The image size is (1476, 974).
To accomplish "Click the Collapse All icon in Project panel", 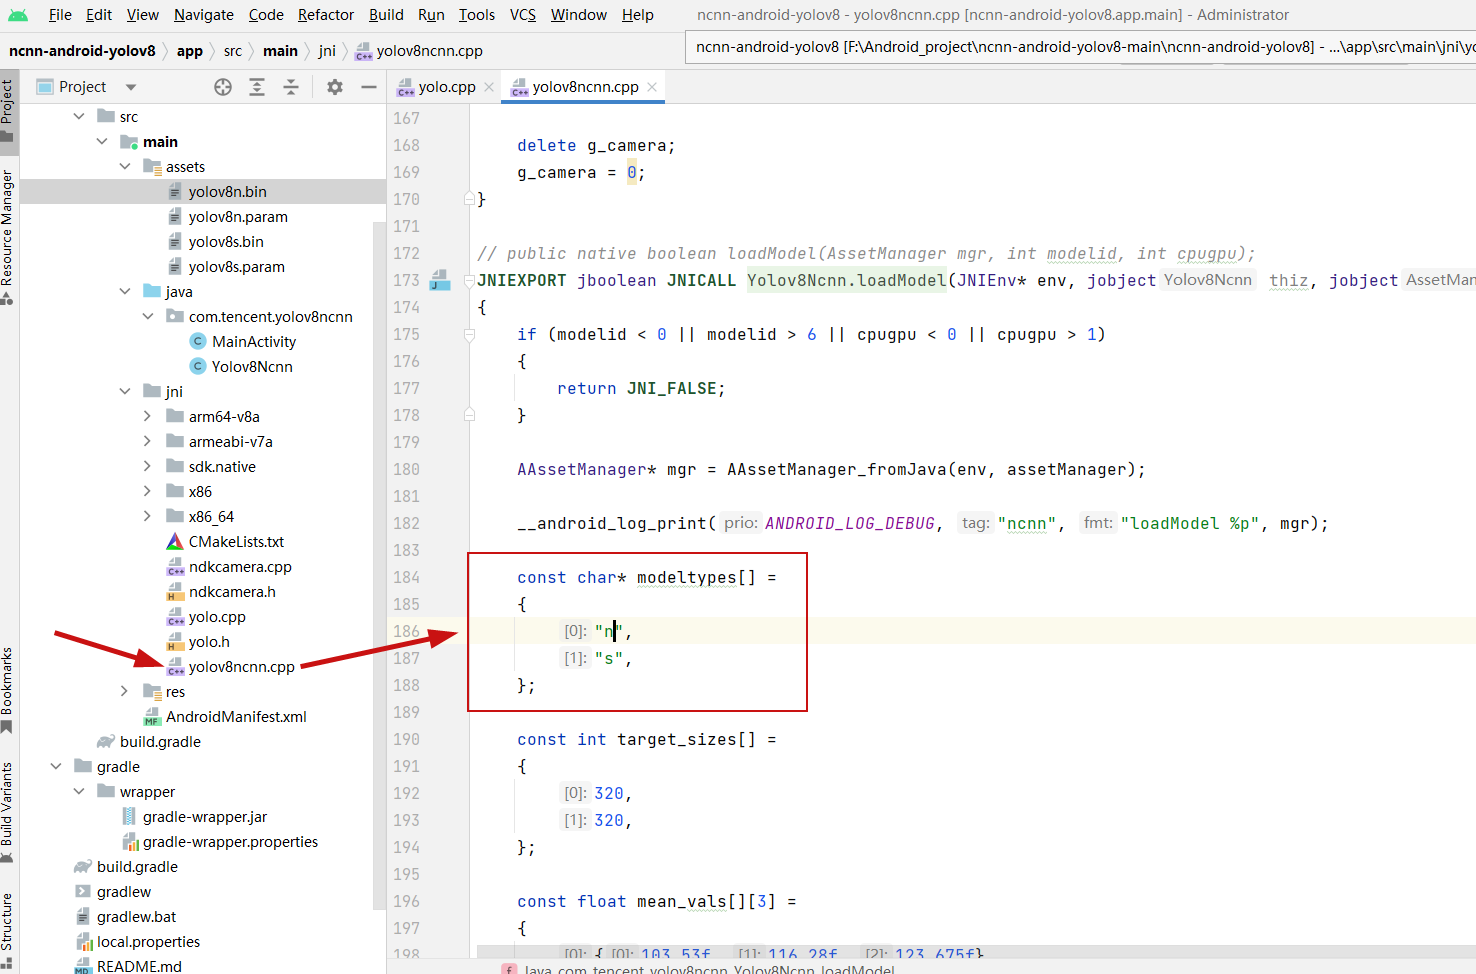I will click(x=291, y=87).
